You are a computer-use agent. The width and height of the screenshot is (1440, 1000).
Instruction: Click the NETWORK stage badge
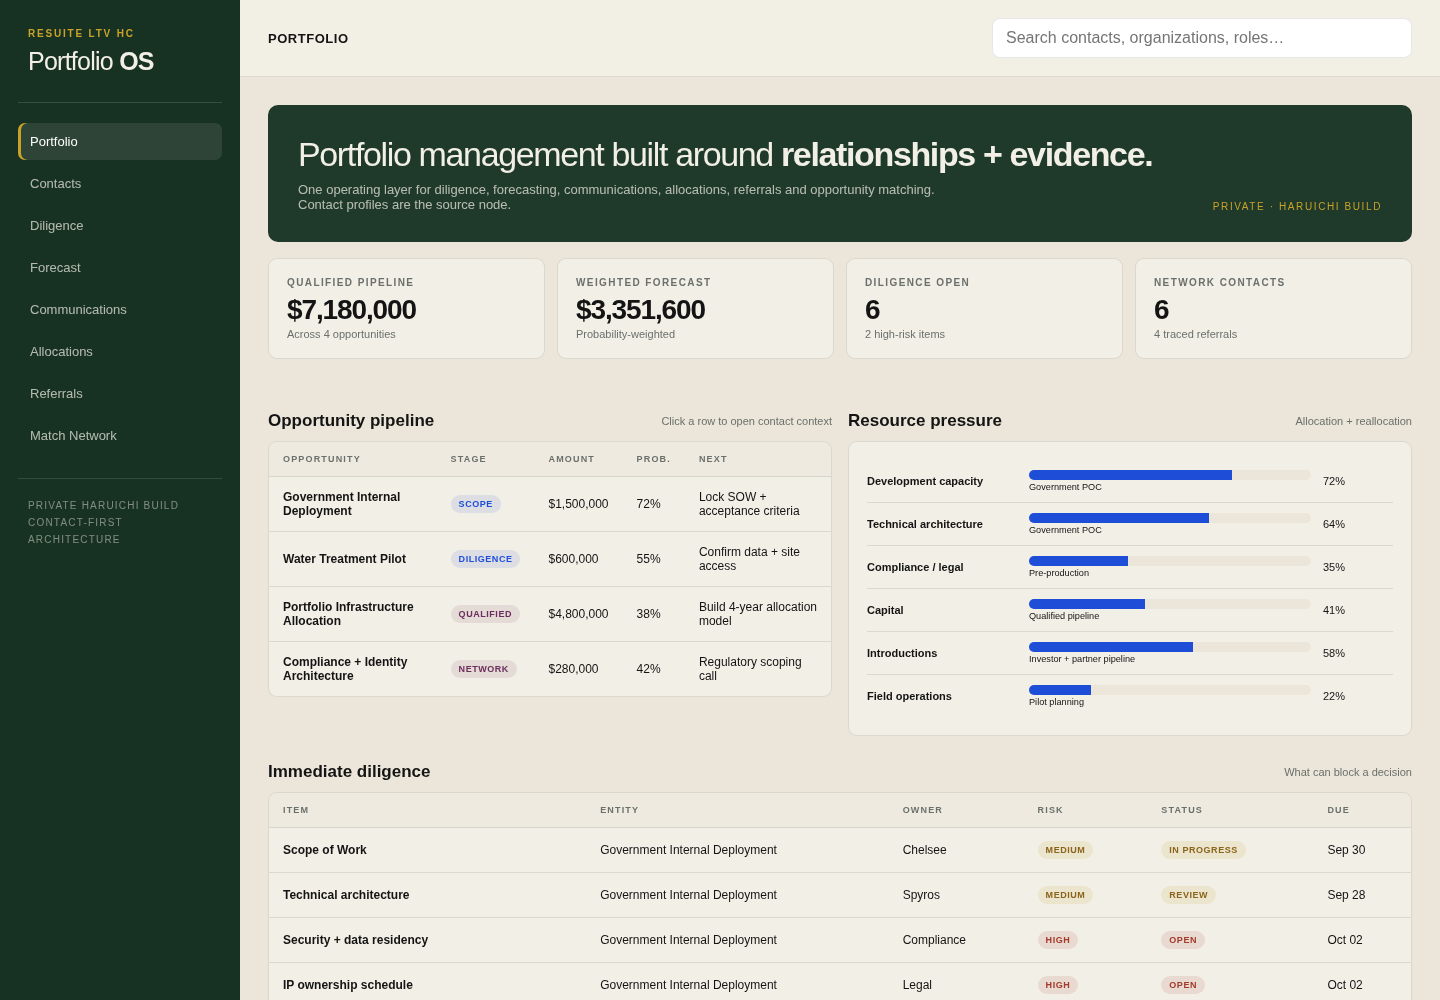tap(484, 669)
